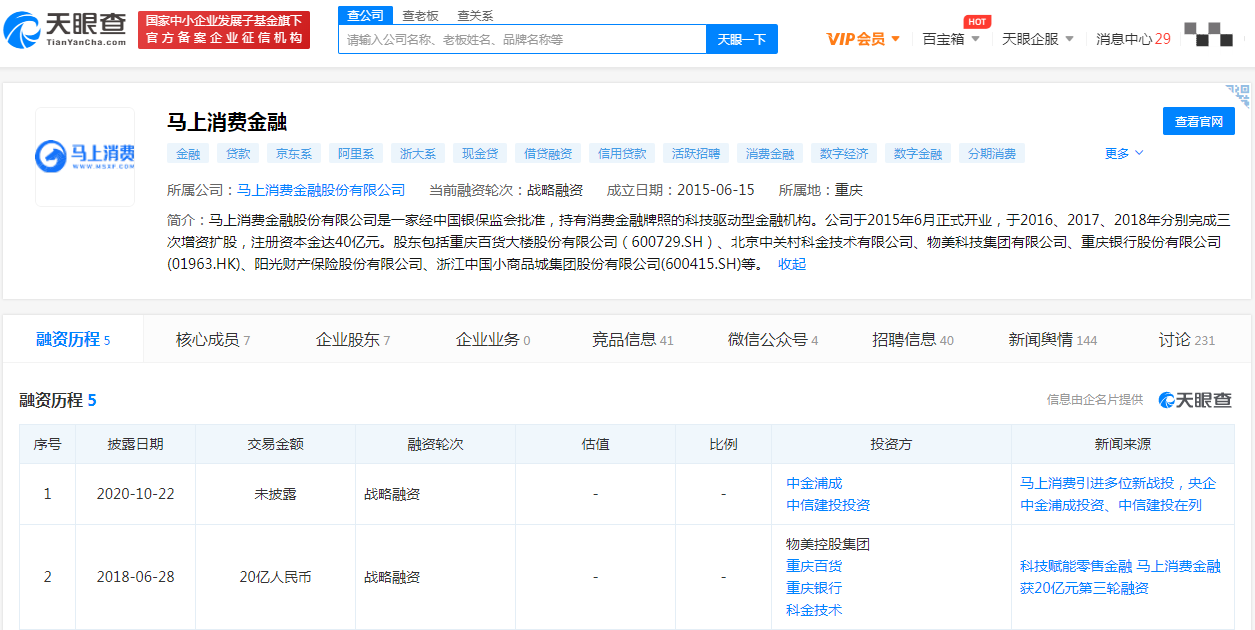Screen dimensions: 1255x630
Task: Switch to the 微信公众号 tab
Action: 773,340
